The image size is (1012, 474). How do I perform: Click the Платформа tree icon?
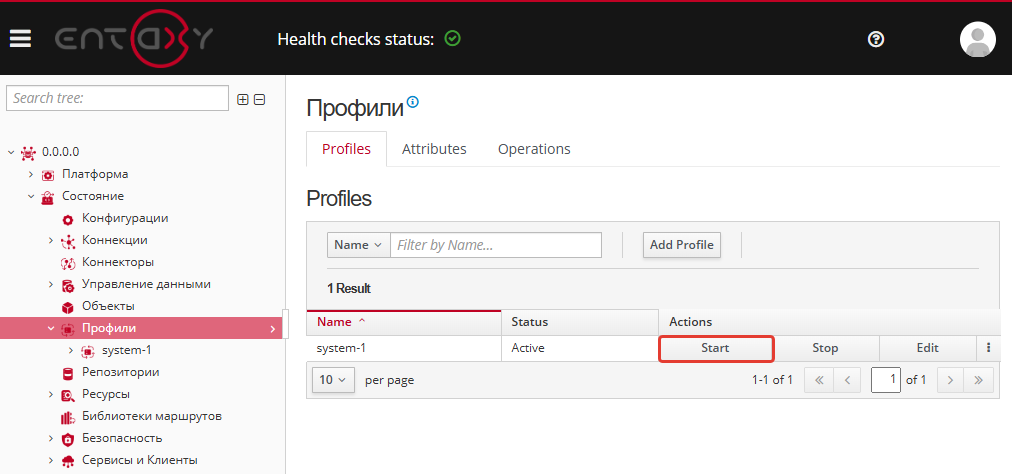pyautogui.click(x=48, y=175)
